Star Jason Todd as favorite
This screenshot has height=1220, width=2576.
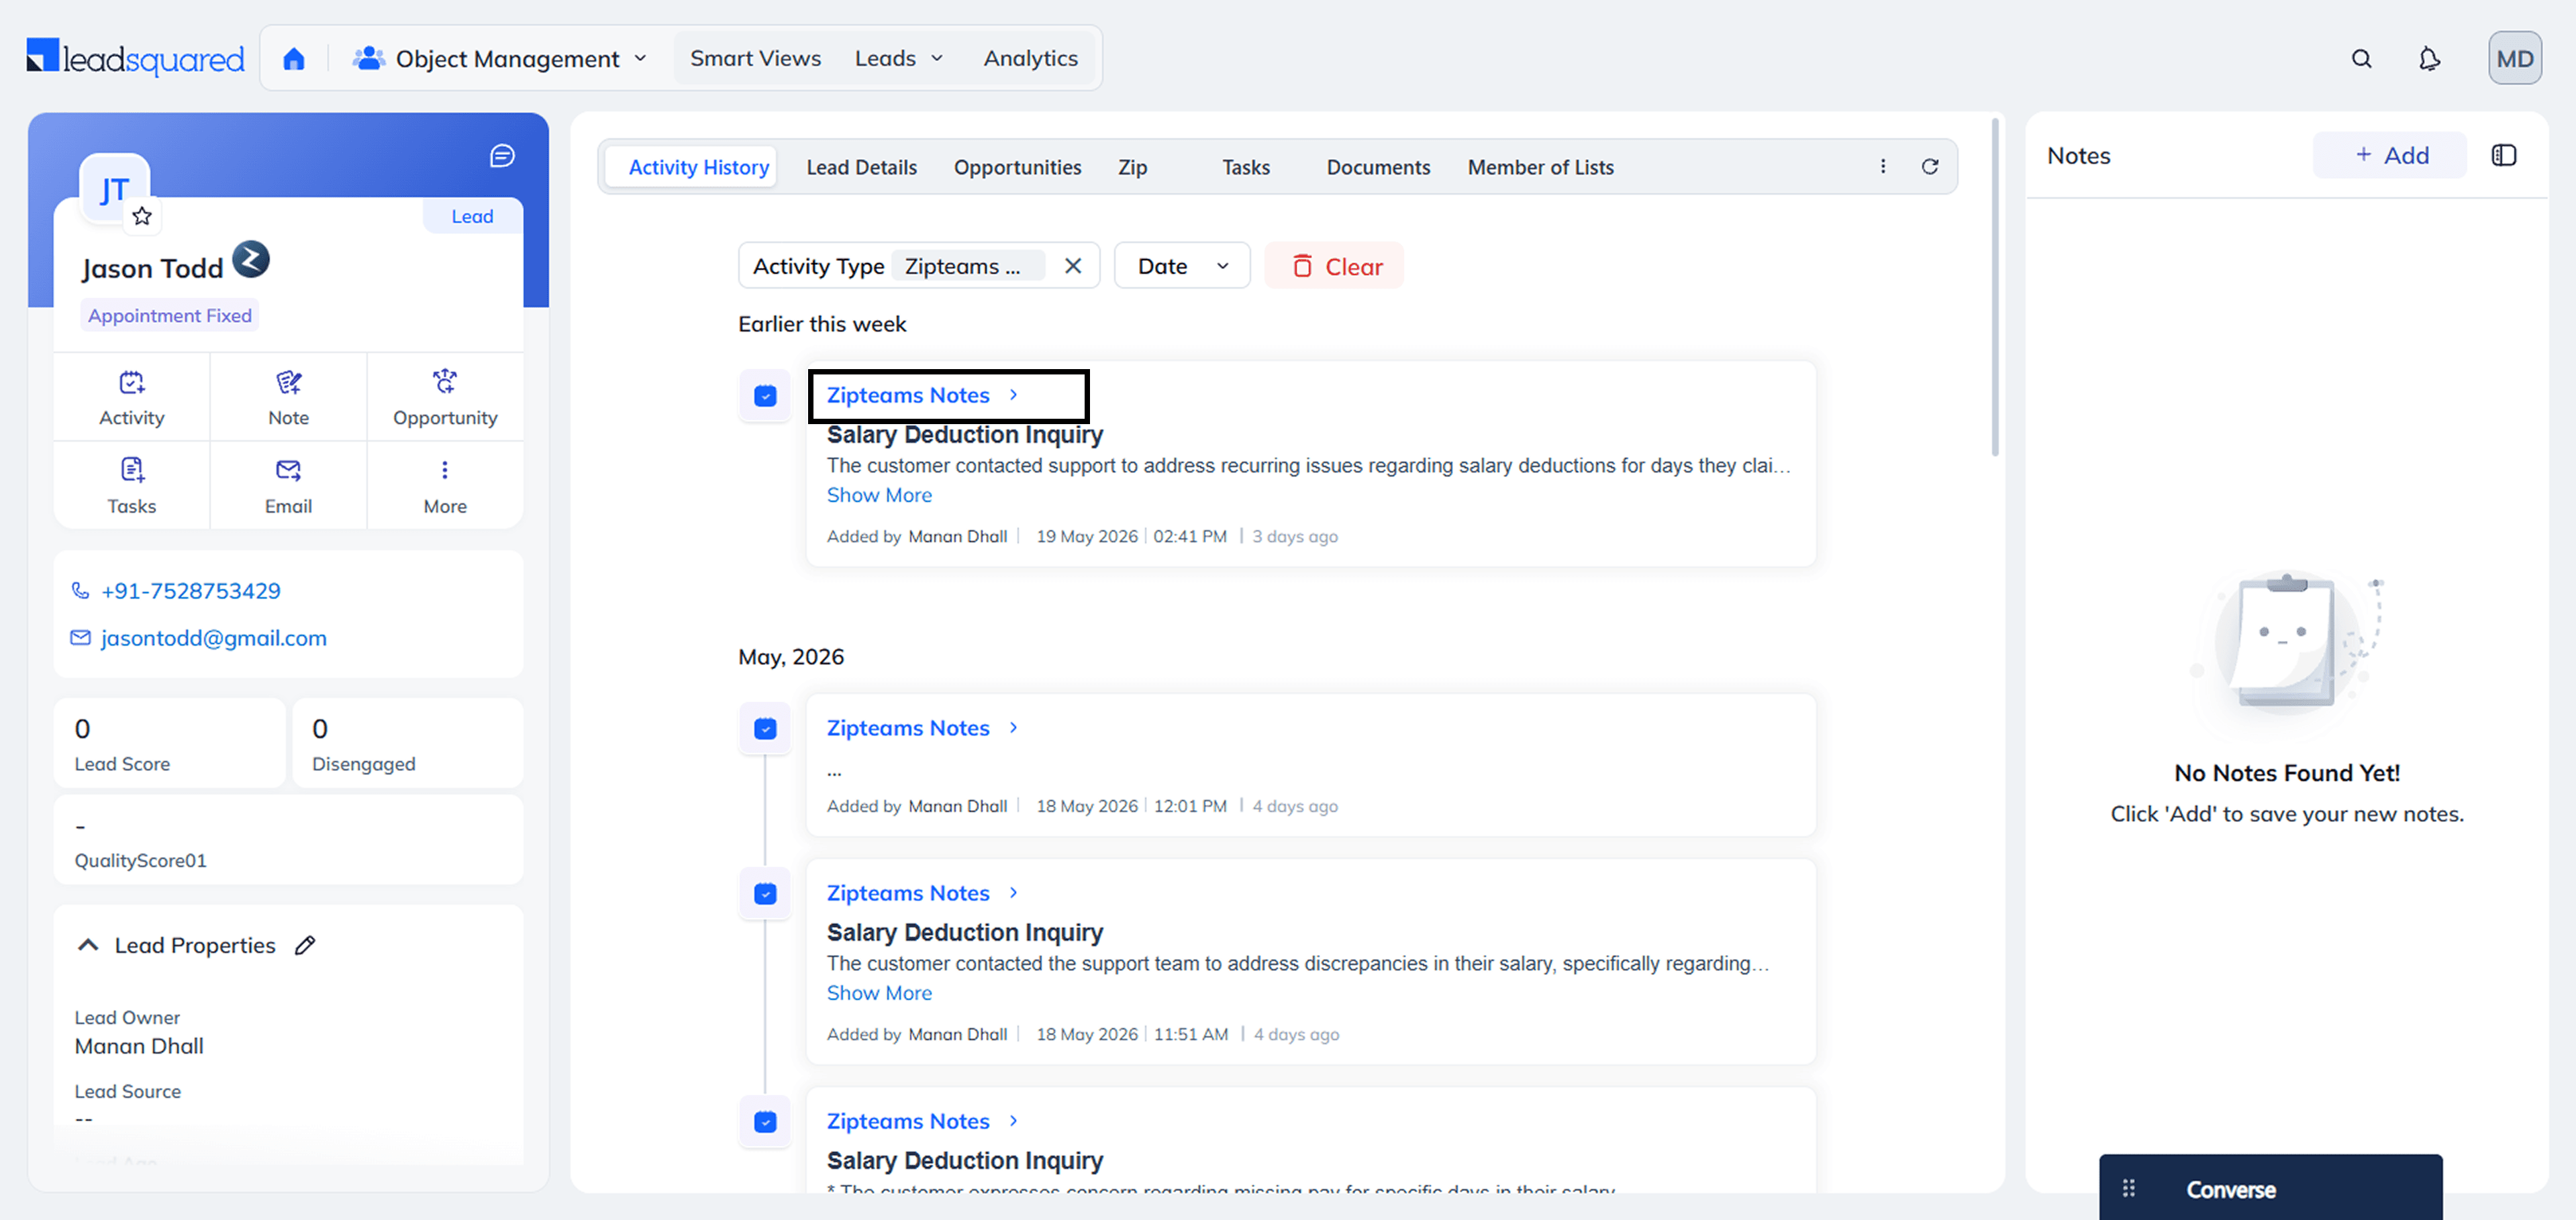click(142, 216)
